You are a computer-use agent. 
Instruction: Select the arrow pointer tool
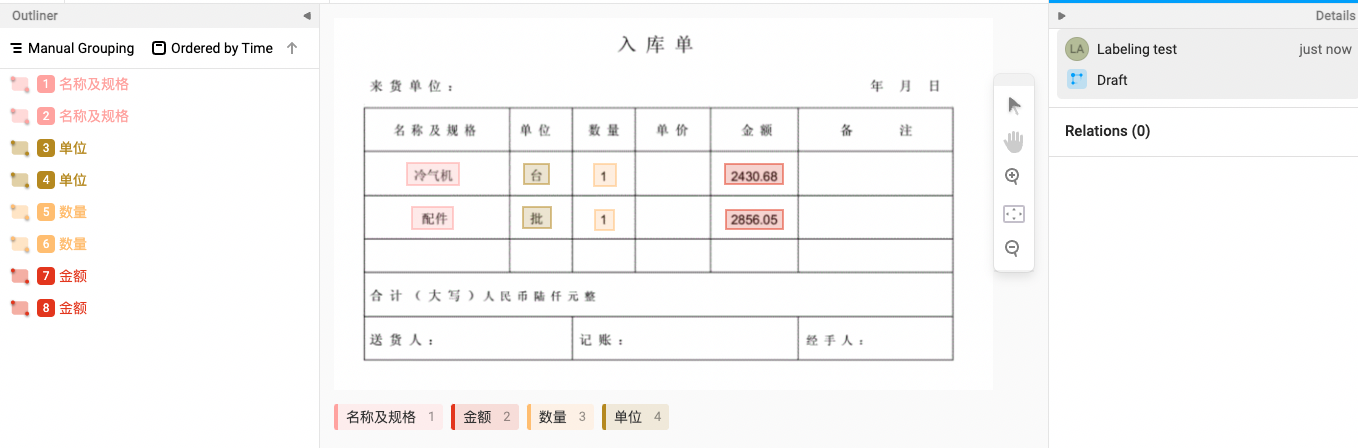pos(1014,105)
